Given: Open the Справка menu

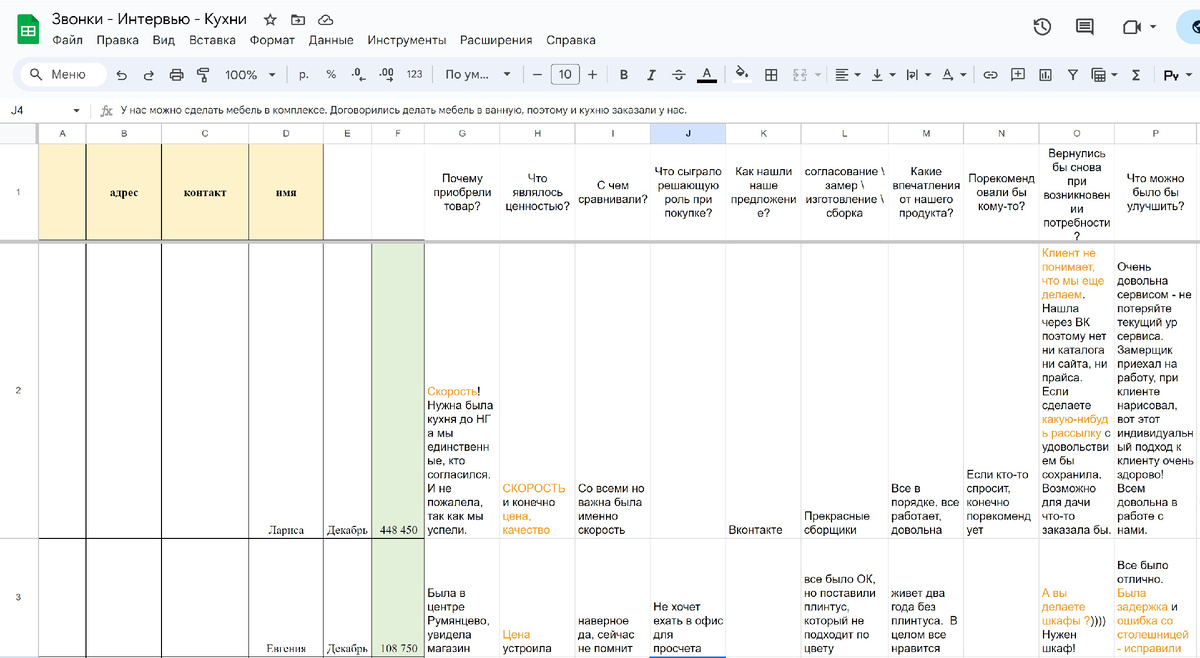Looking at the screenshot, I should coord(571,41).
